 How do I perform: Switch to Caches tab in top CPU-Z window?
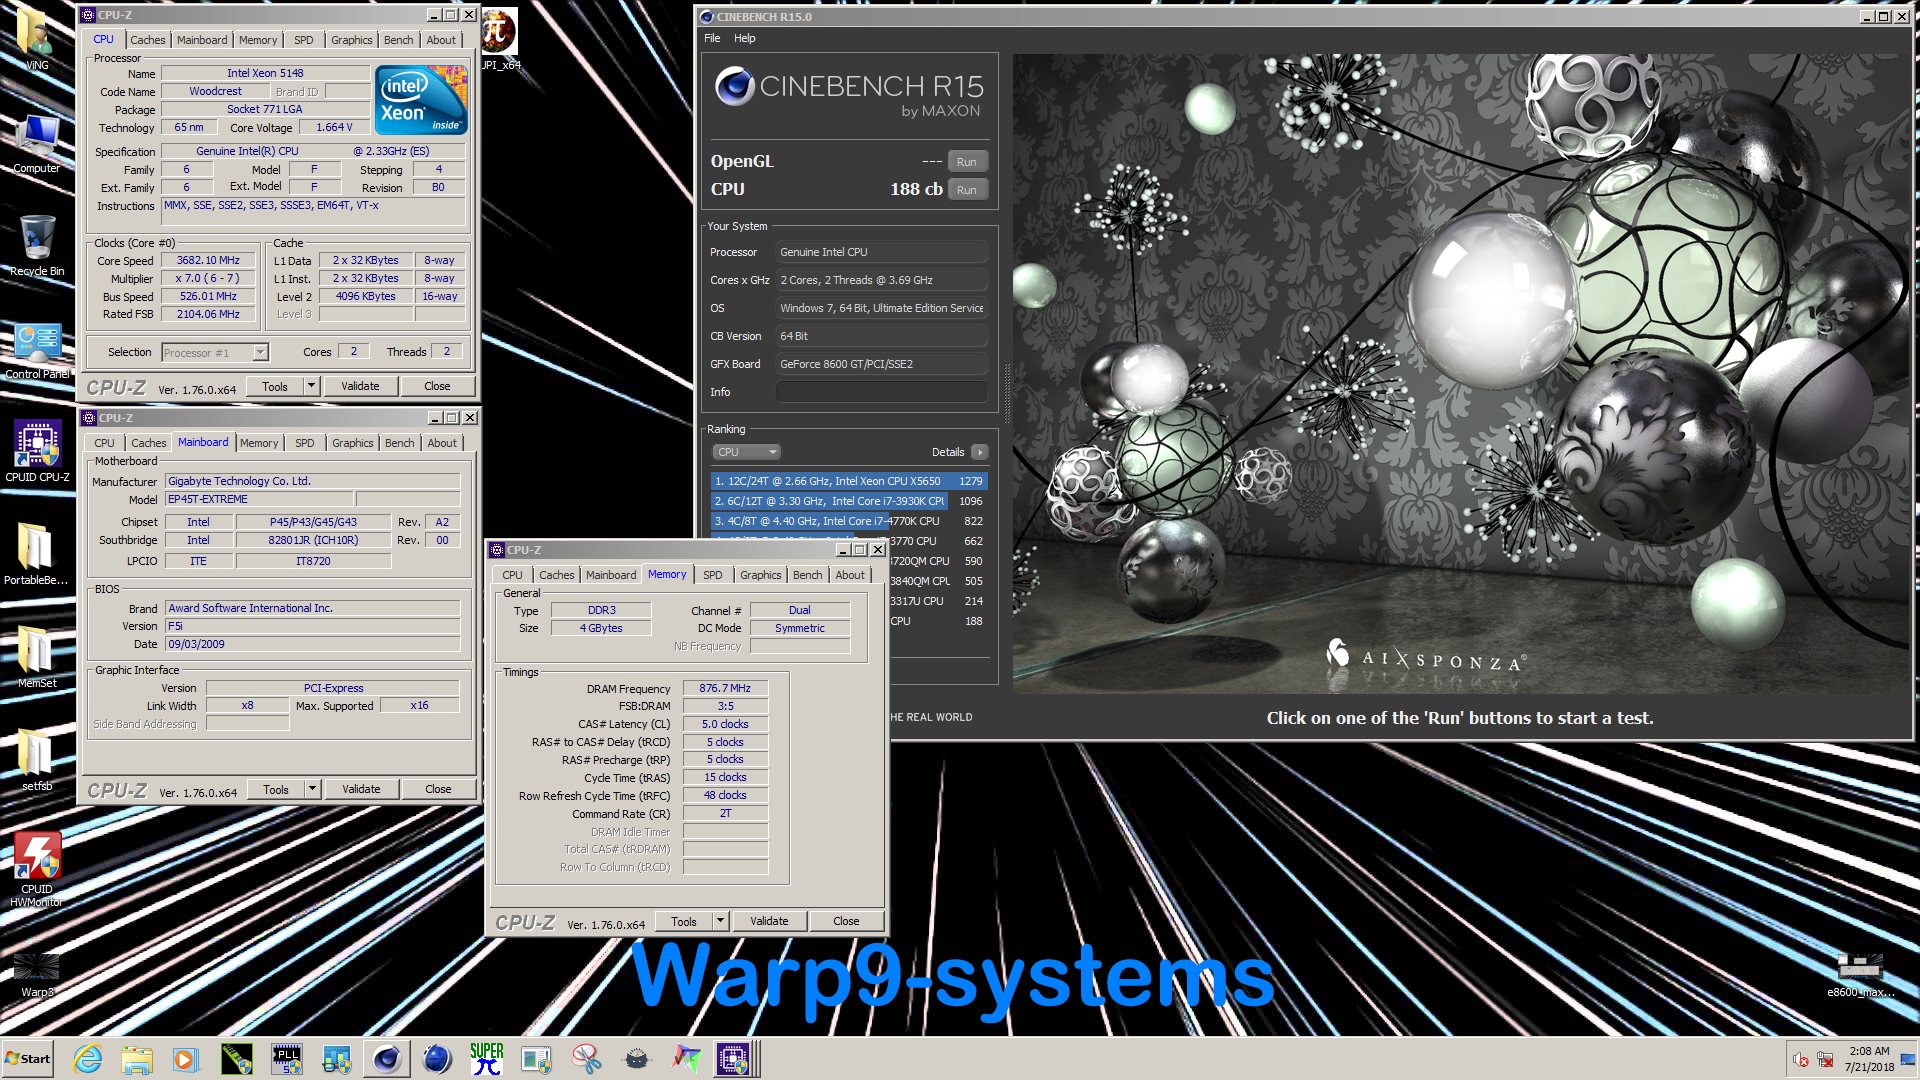pyautogui.click(x=148, y=40)
